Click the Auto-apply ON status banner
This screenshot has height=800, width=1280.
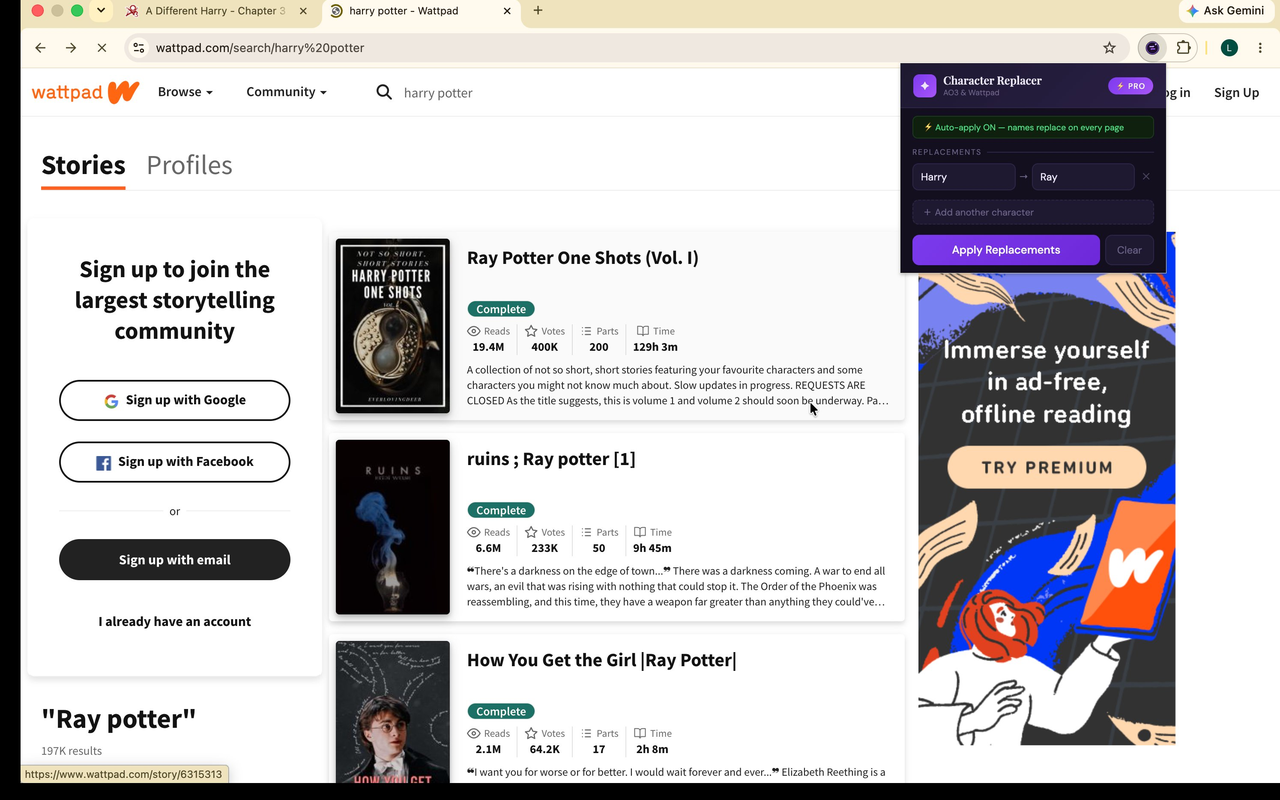click(x=1033, y=128)
